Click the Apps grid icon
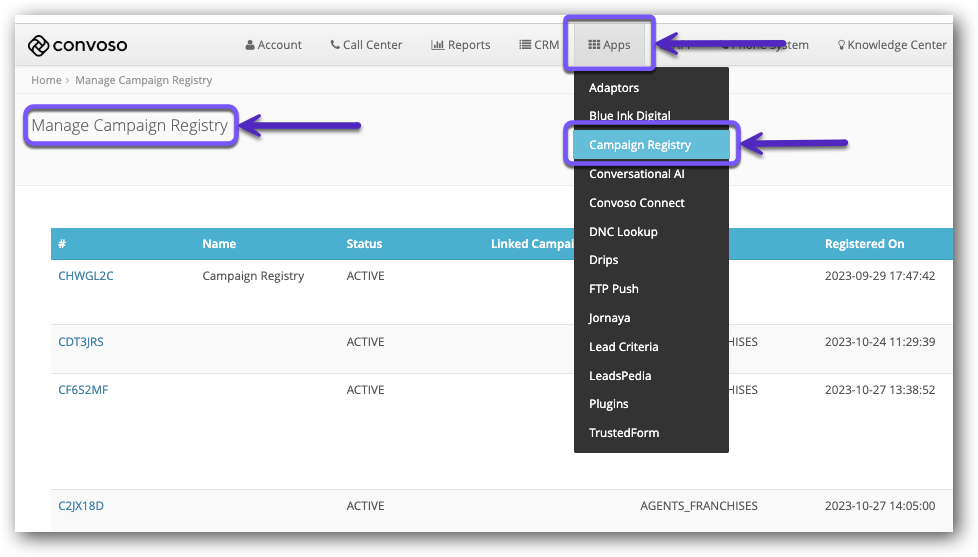Image resolution: width=978 pixels, height=557 pixels. [x=594, y=44]
